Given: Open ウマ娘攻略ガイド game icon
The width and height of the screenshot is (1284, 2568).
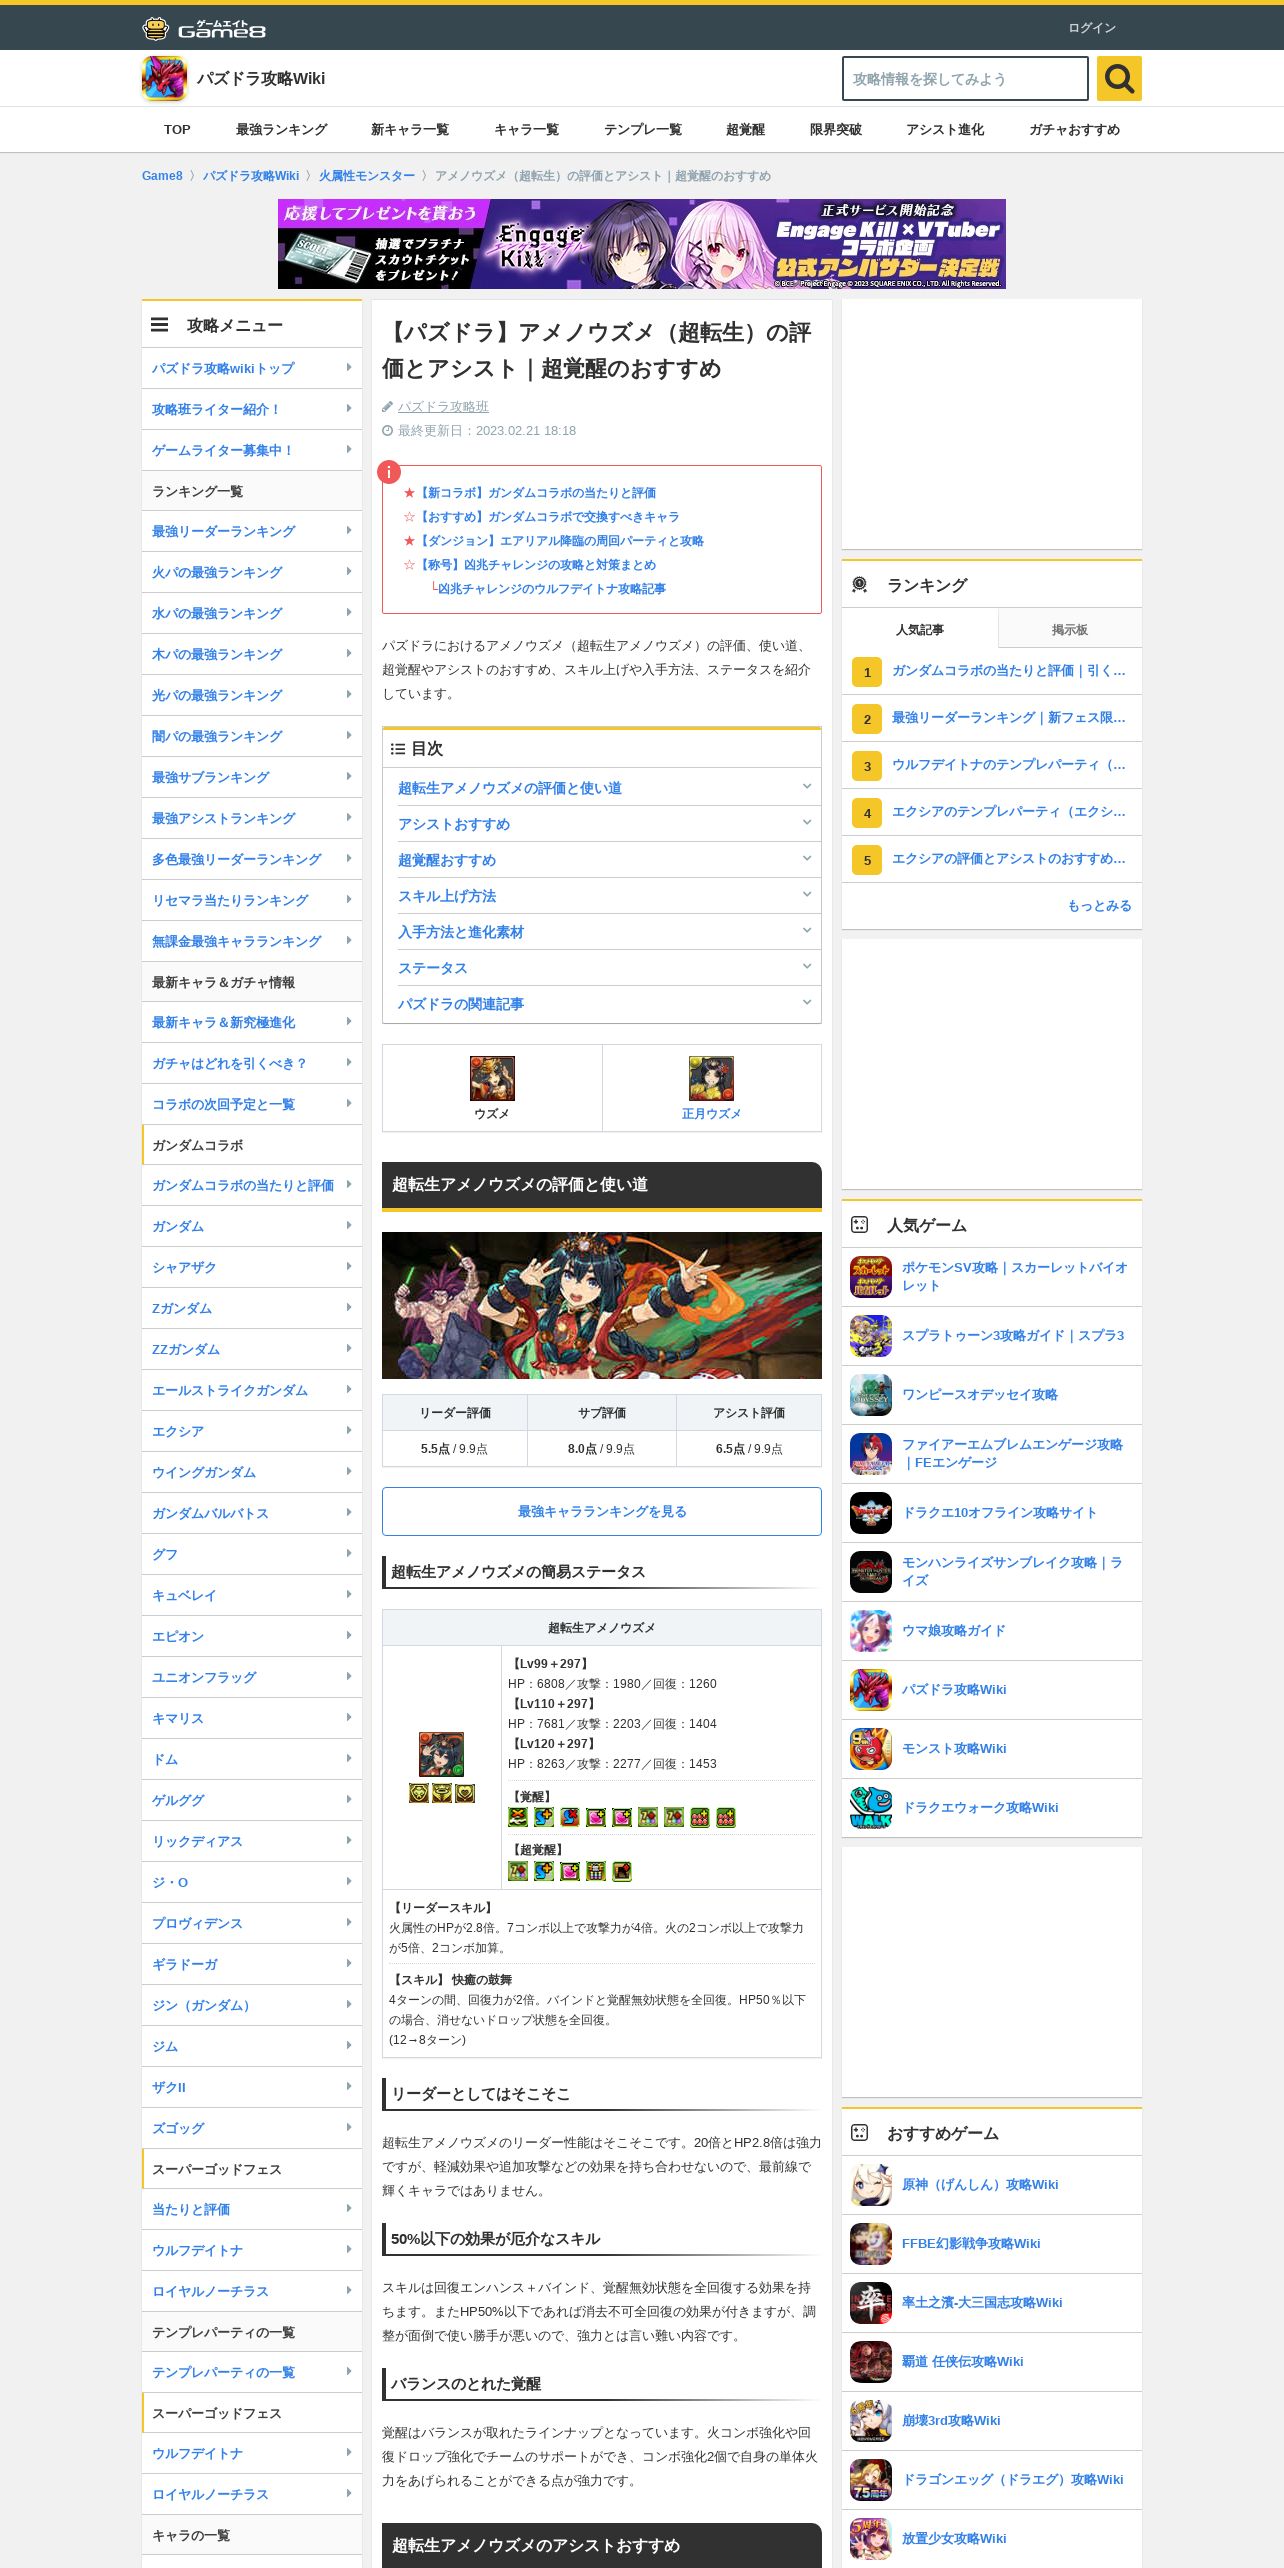Looking at the screenshot, I should click(x=871, y=1631).
